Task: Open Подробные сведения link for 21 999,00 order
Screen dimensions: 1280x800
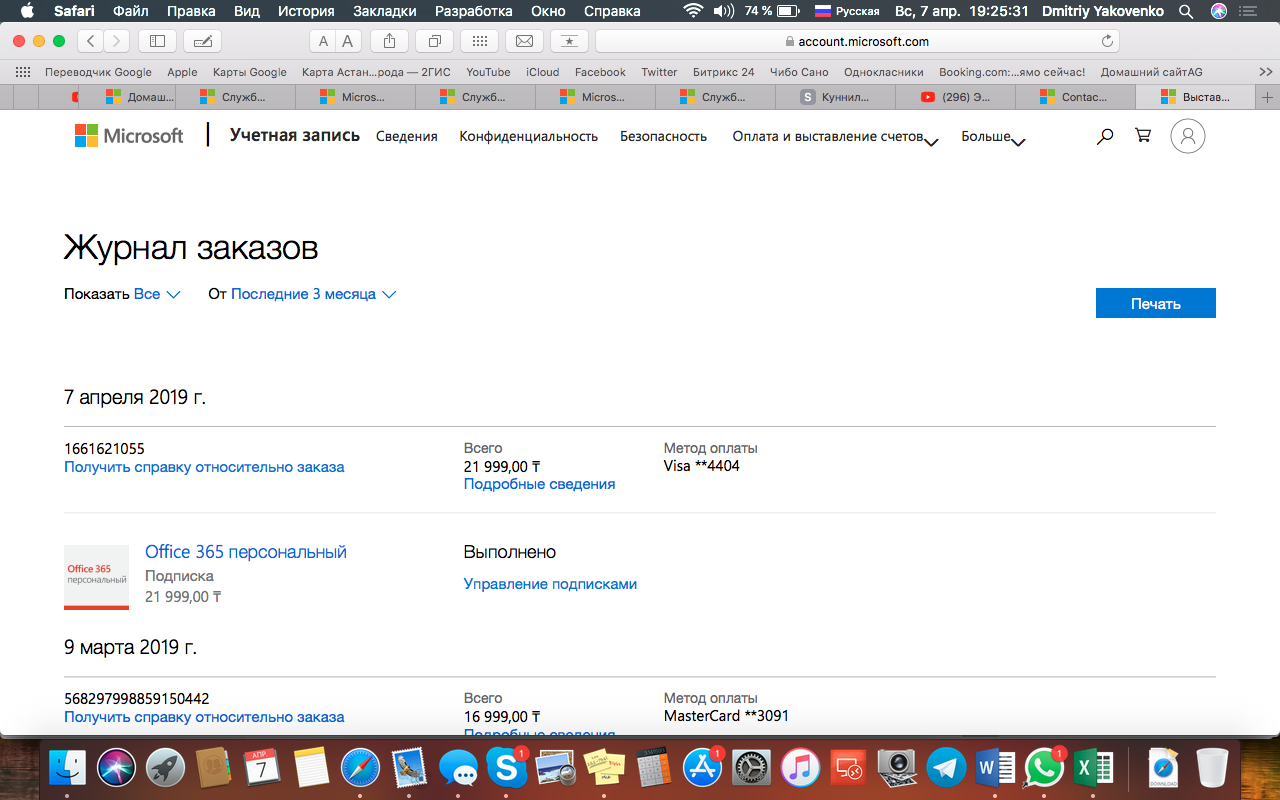Action: click(539, 484)
